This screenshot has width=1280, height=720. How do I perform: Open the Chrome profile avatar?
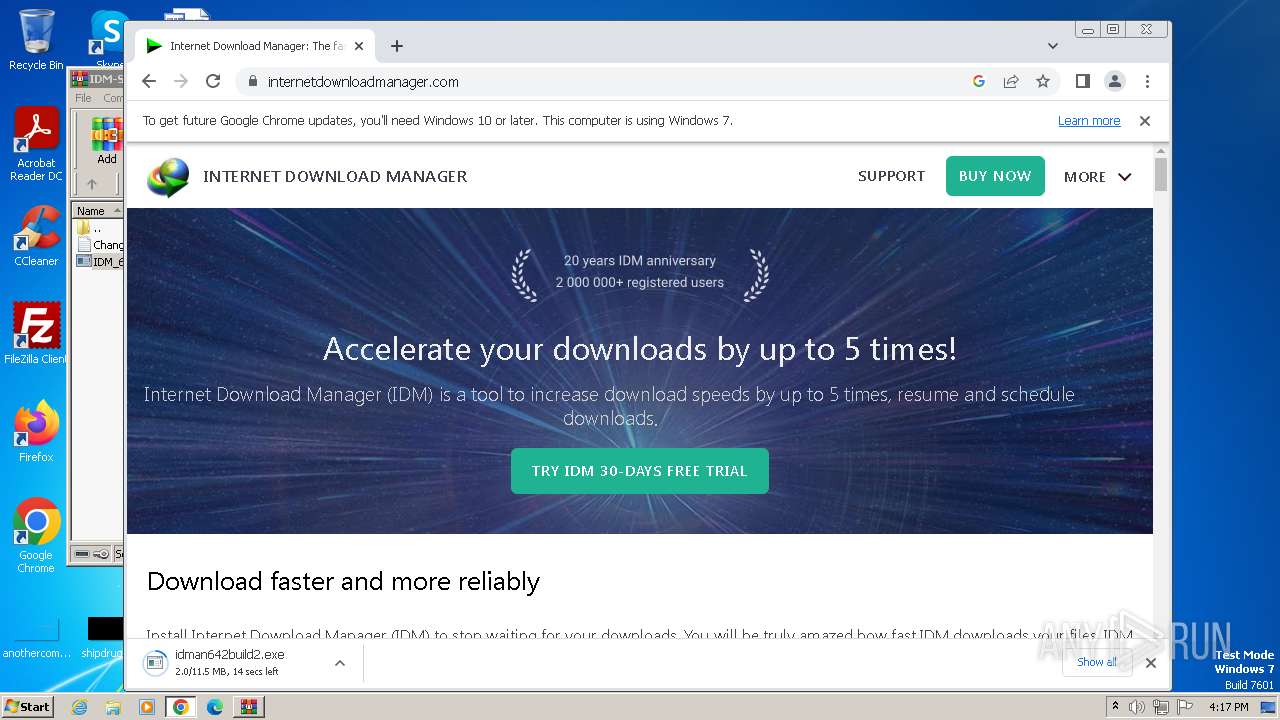click(x=1115, y=82)
